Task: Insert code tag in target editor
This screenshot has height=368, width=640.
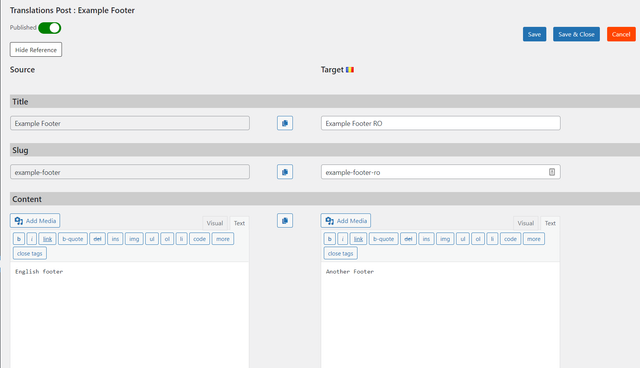Action: point(511,239)
